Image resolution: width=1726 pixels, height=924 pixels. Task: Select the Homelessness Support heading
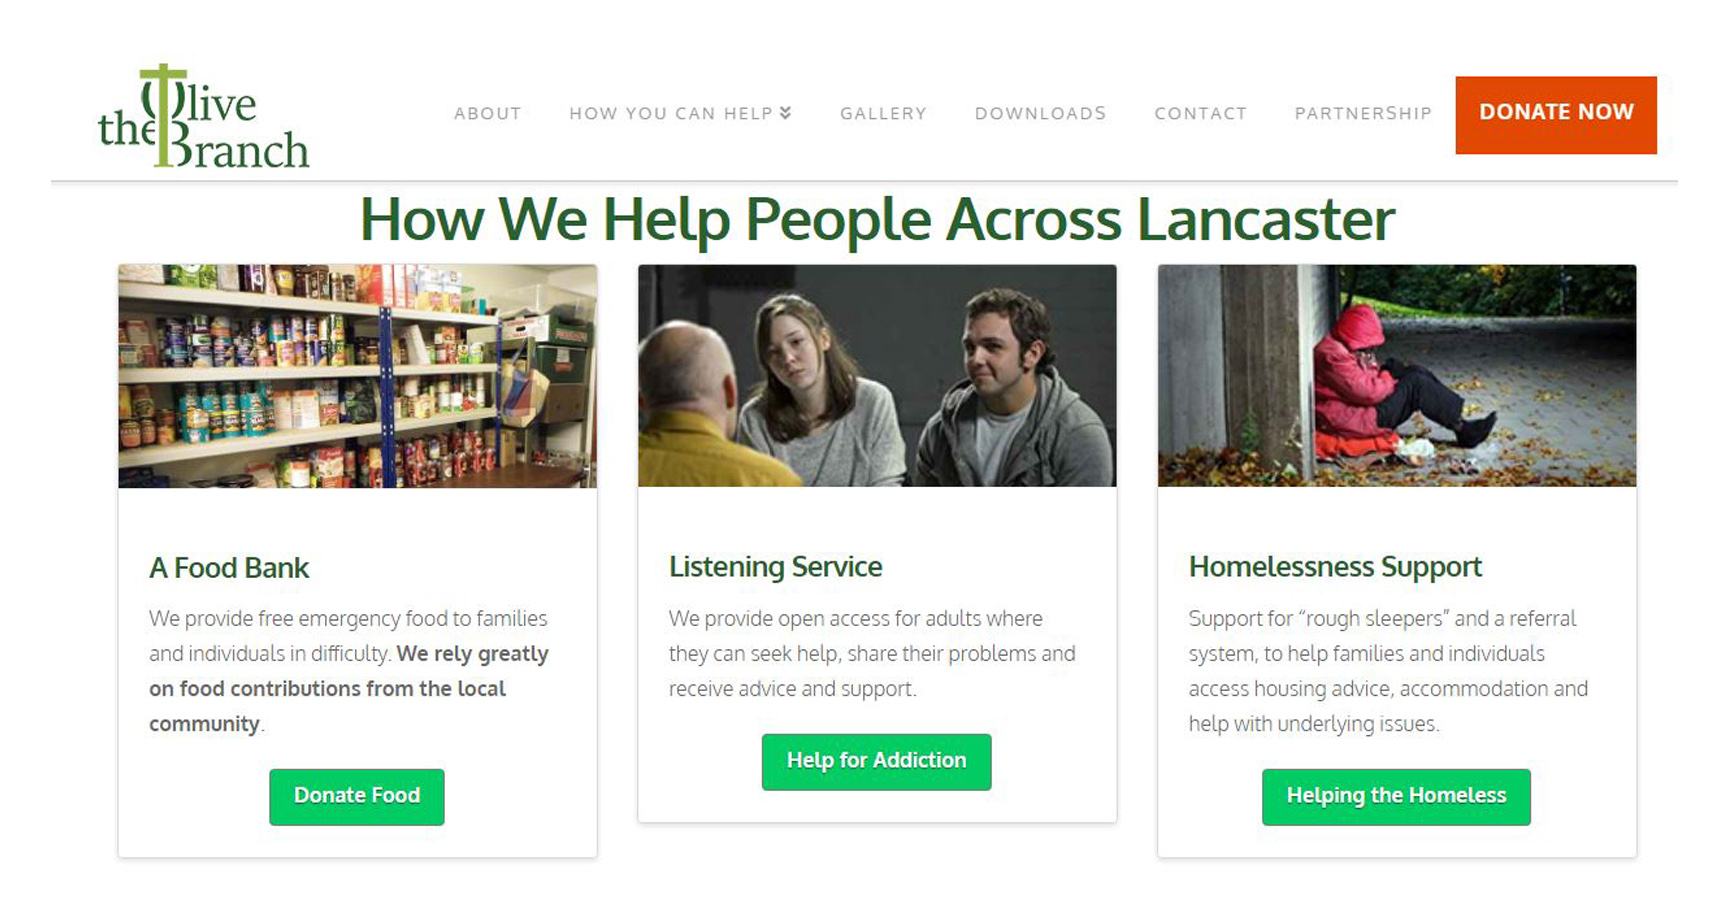point(1335,567)
